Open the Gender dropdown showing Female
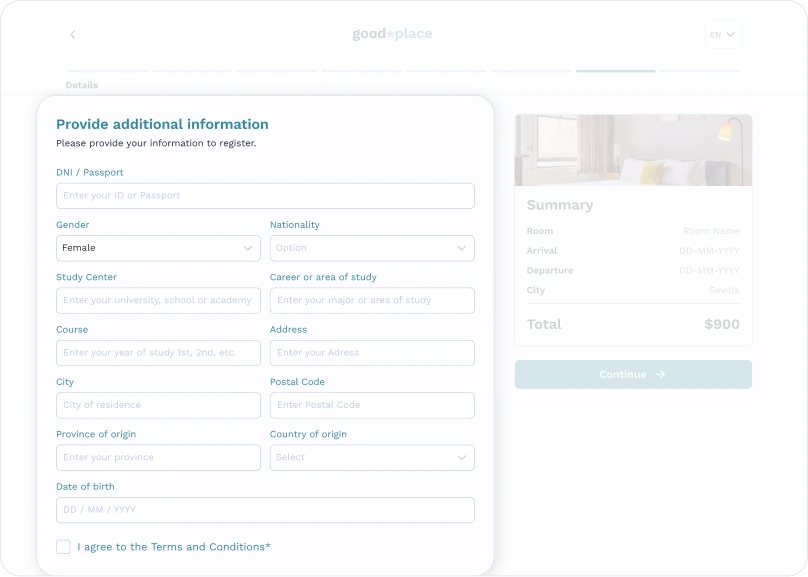The height and width of the screenshot is (577, 808). [158, 248]
